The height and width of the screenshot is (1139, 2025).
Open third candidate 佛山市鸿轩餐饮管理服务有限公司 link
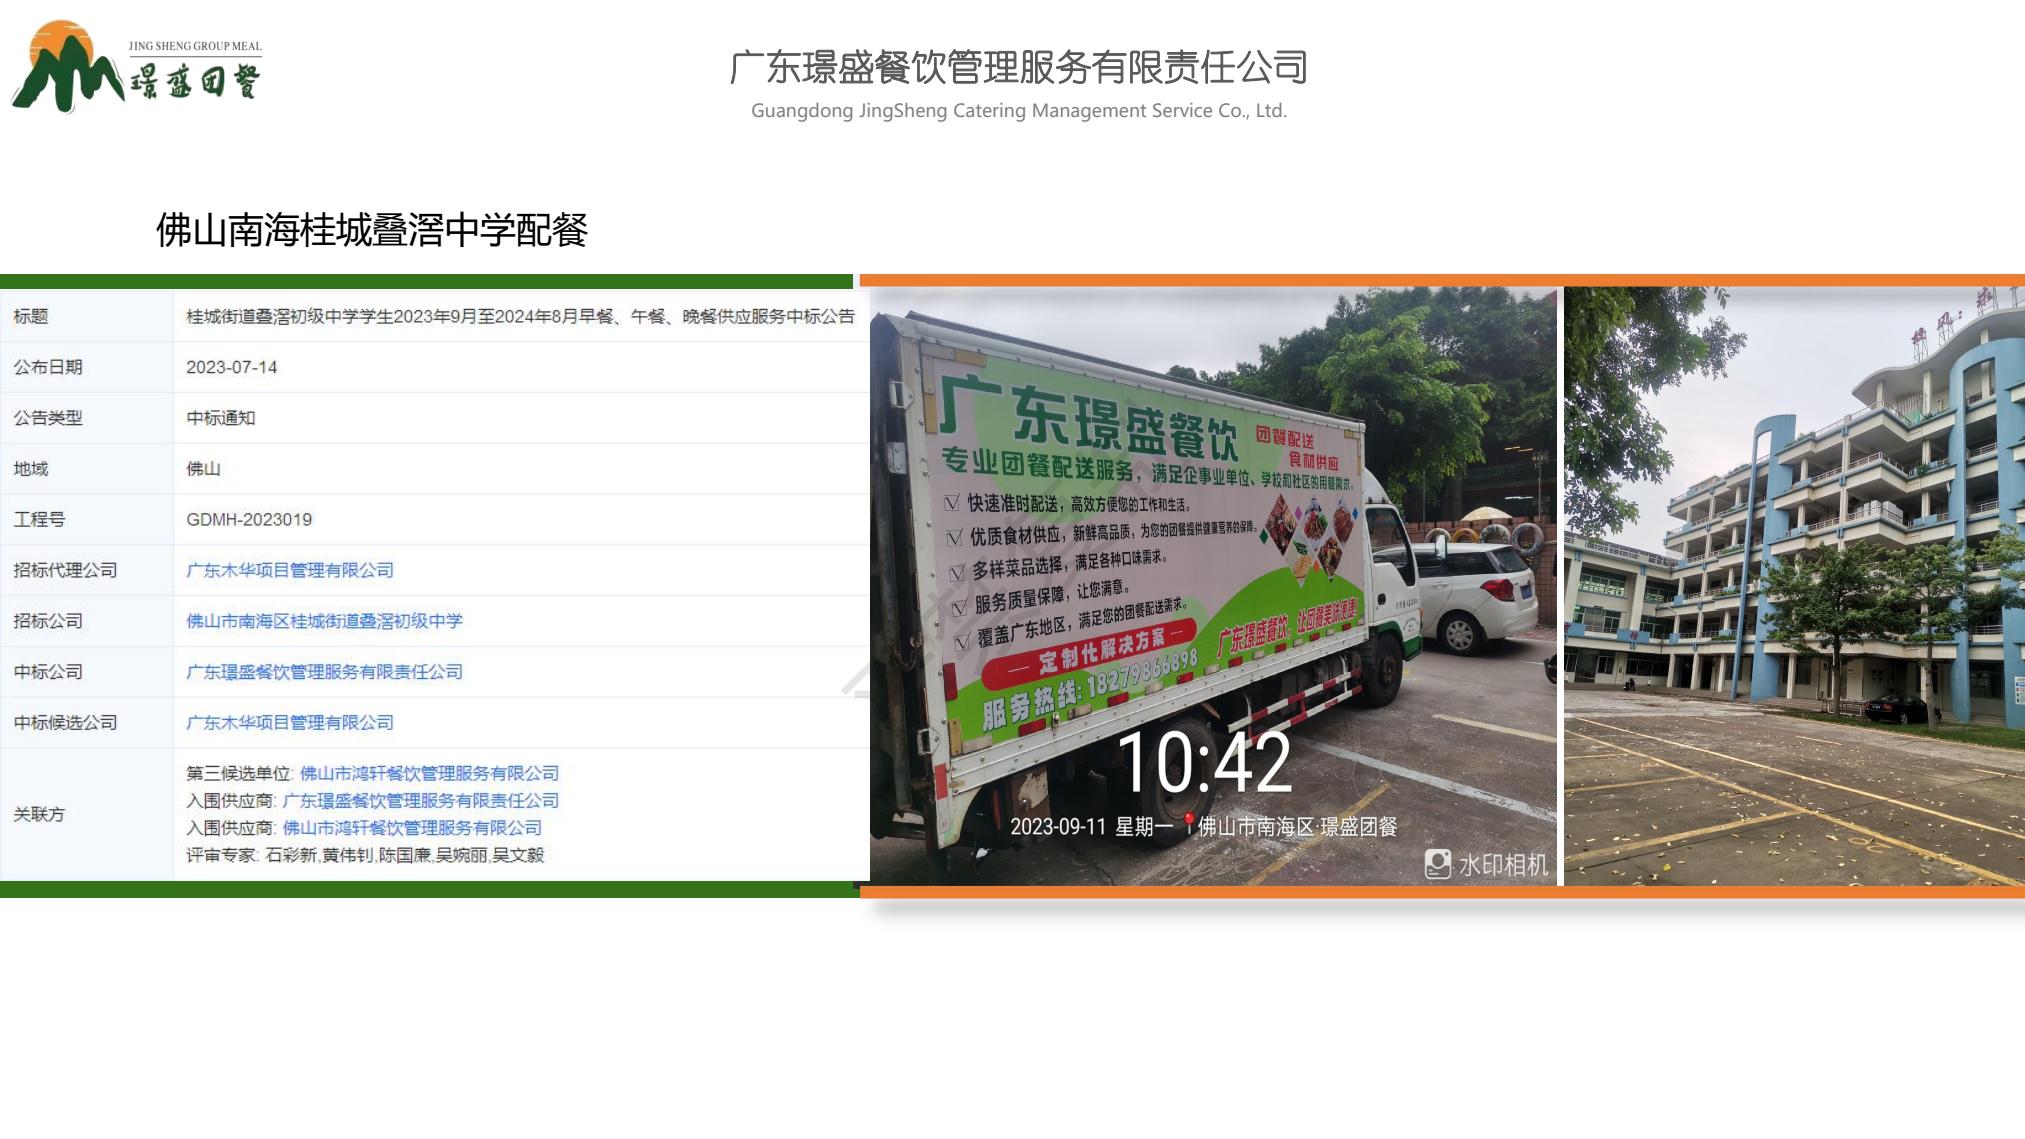(x=429, y=773)
